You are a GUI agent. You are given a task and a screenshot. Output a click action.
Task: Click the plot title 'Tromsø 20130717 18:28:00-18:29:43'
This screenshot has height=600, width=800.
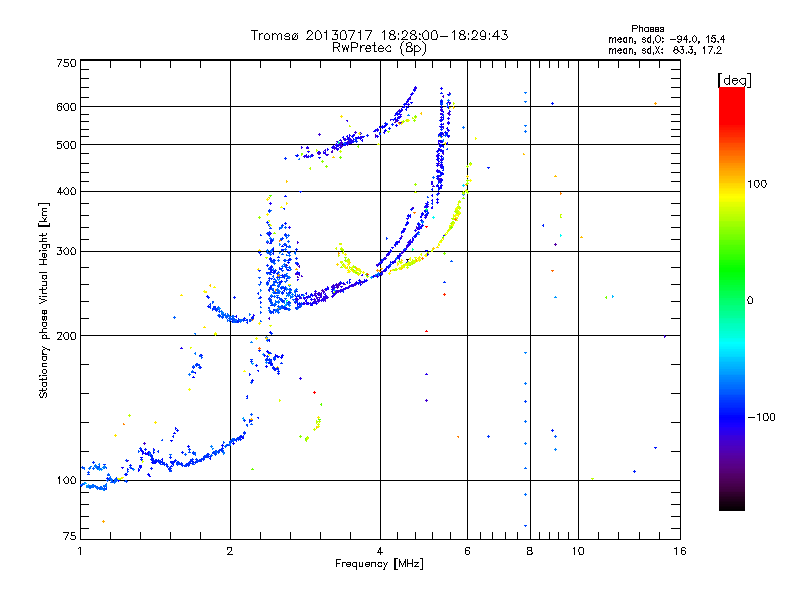point(379,35)
